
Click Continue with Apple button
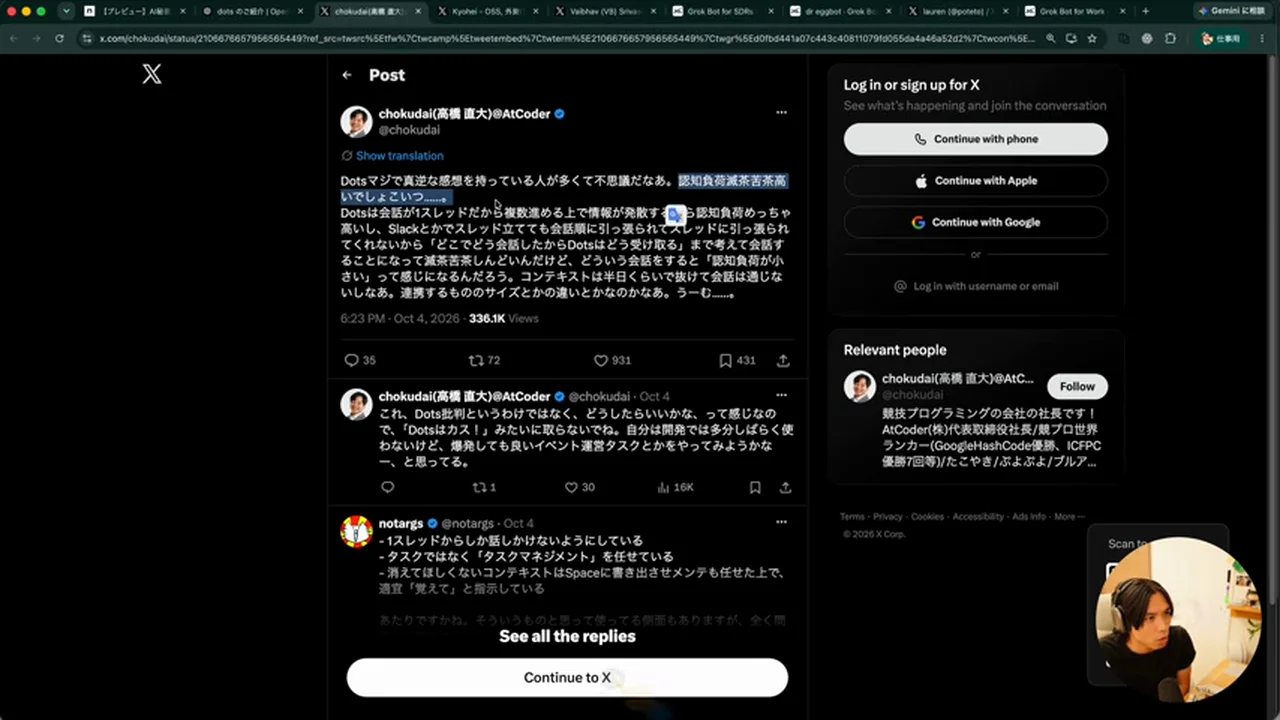point(975,181)
